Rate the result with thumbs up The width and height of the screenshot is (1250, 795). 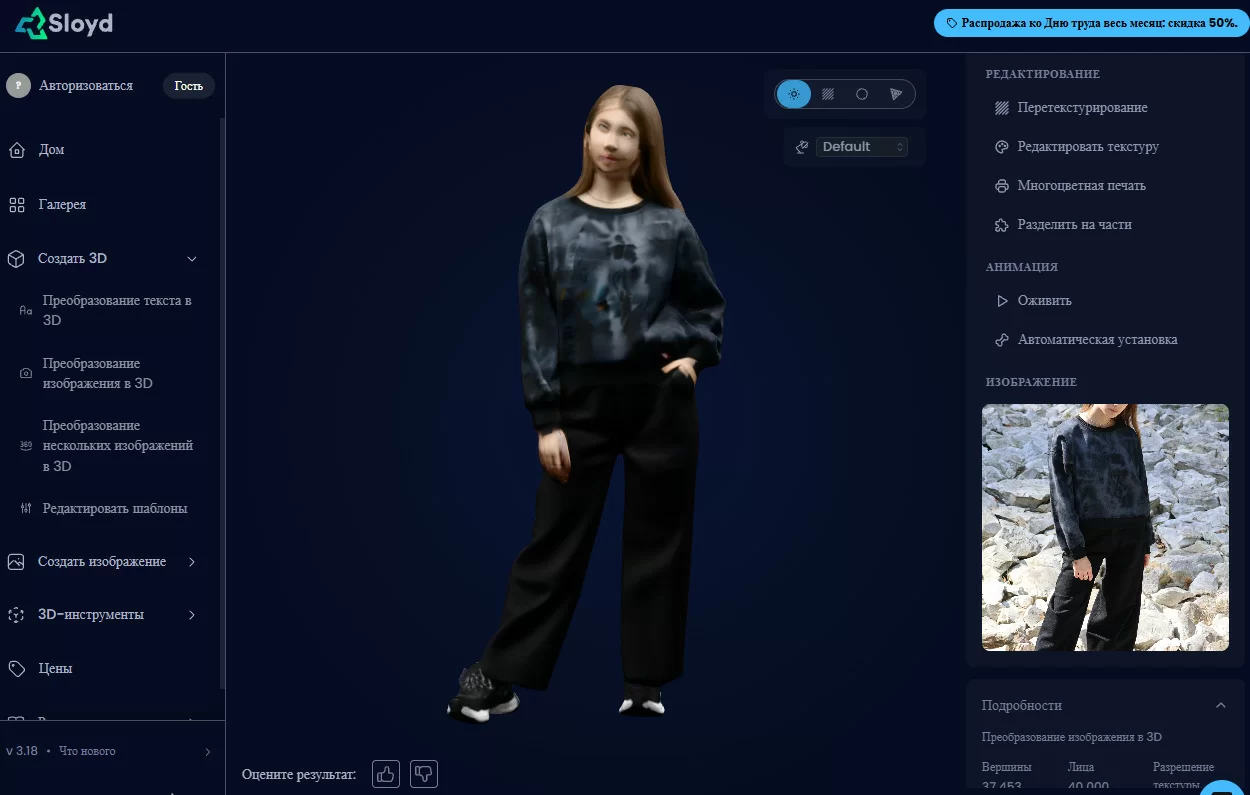tap(386, 773)
